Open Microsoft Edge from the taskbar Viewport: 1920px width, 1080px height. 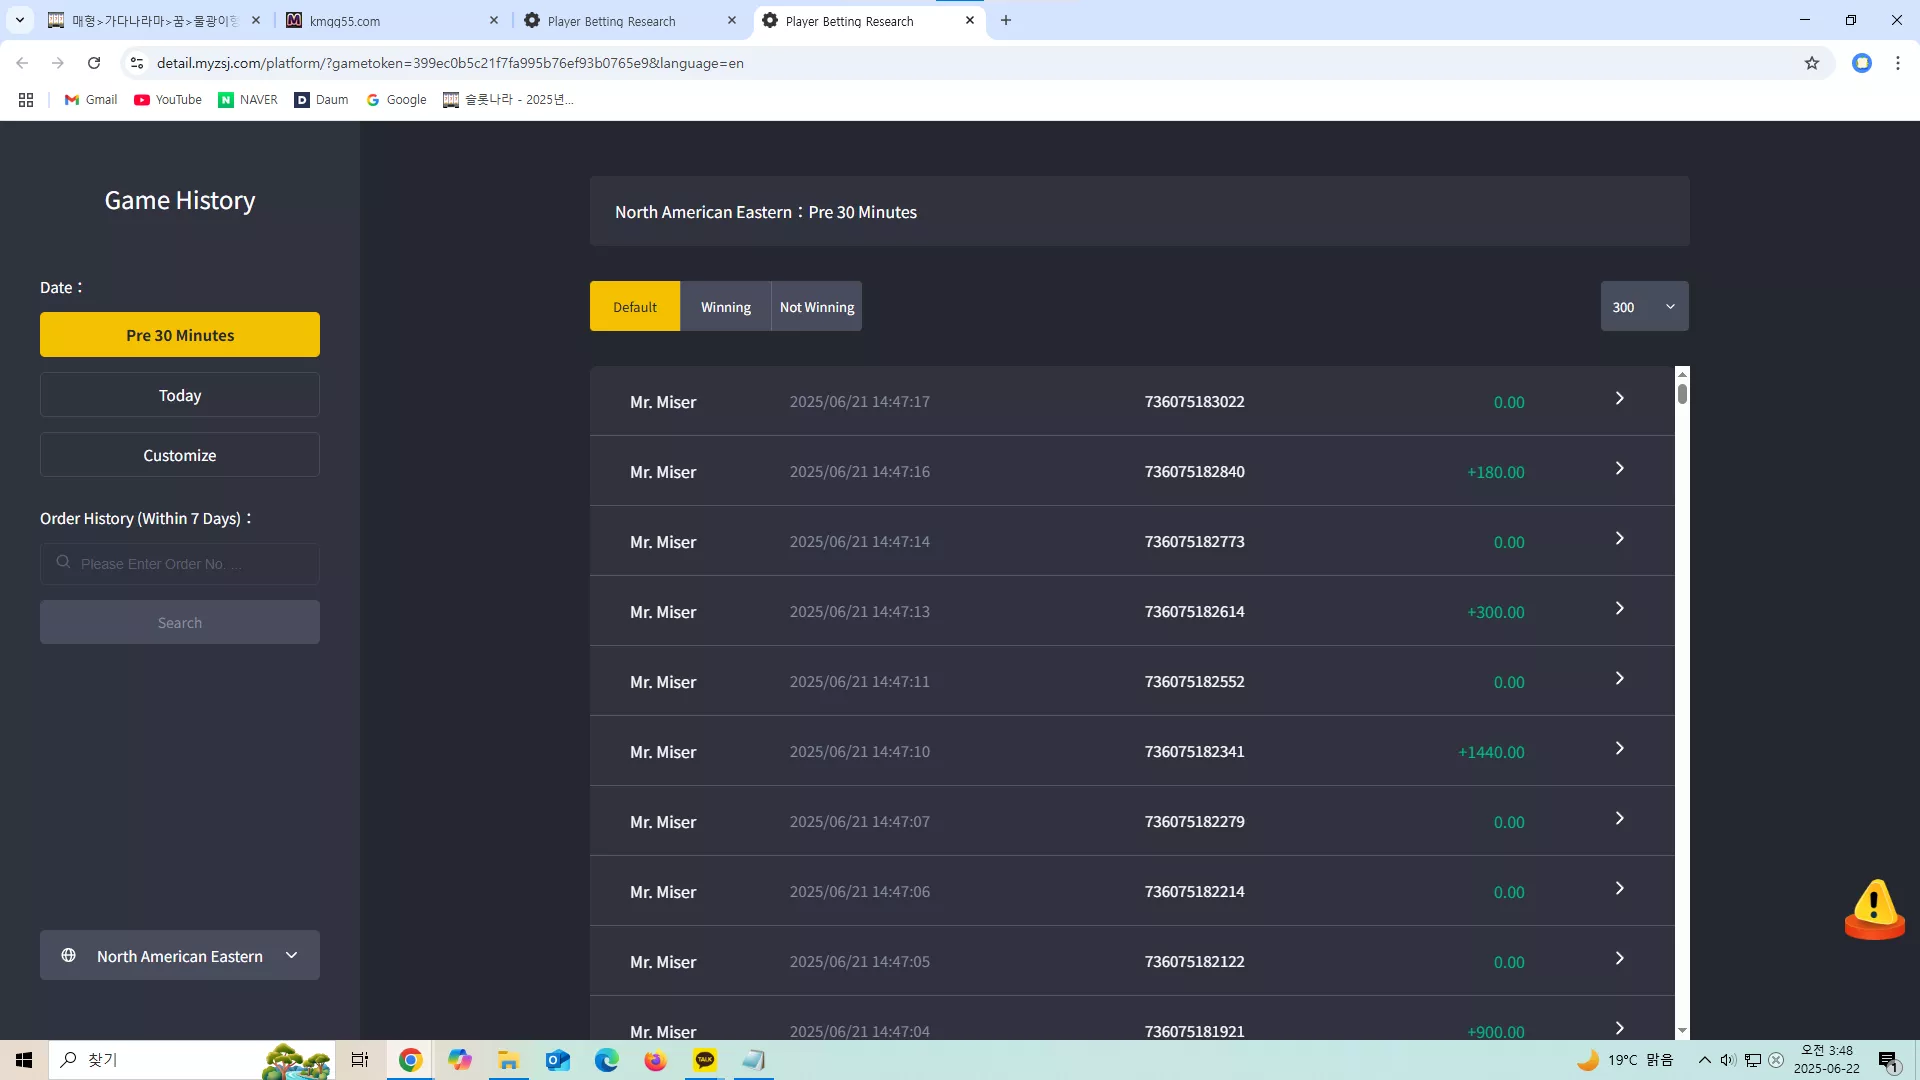pyautogui.click(x=606, y=1060)
